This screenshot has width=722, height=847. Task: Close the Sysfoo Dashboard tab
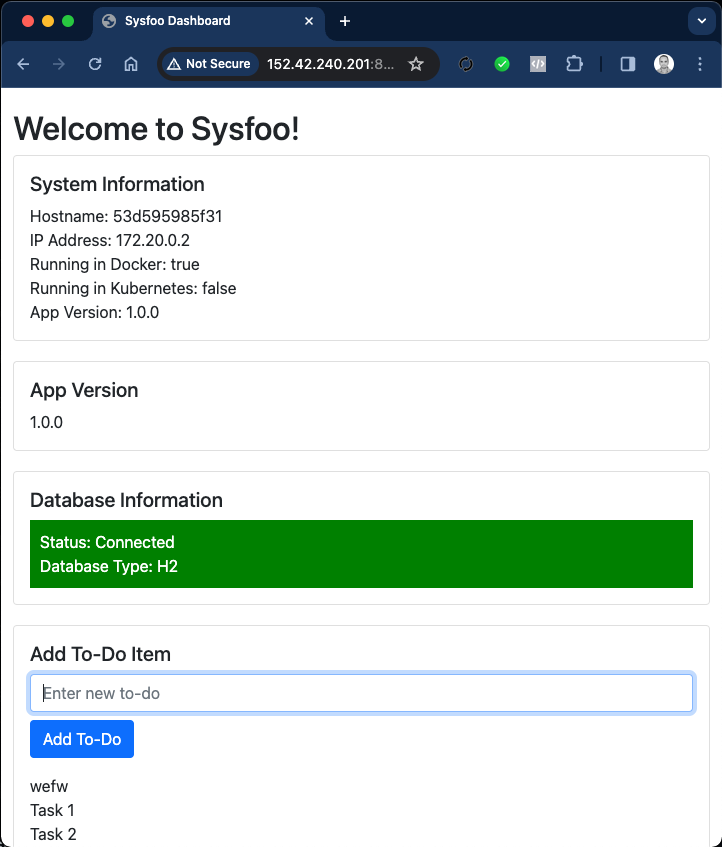pos(309,21)
